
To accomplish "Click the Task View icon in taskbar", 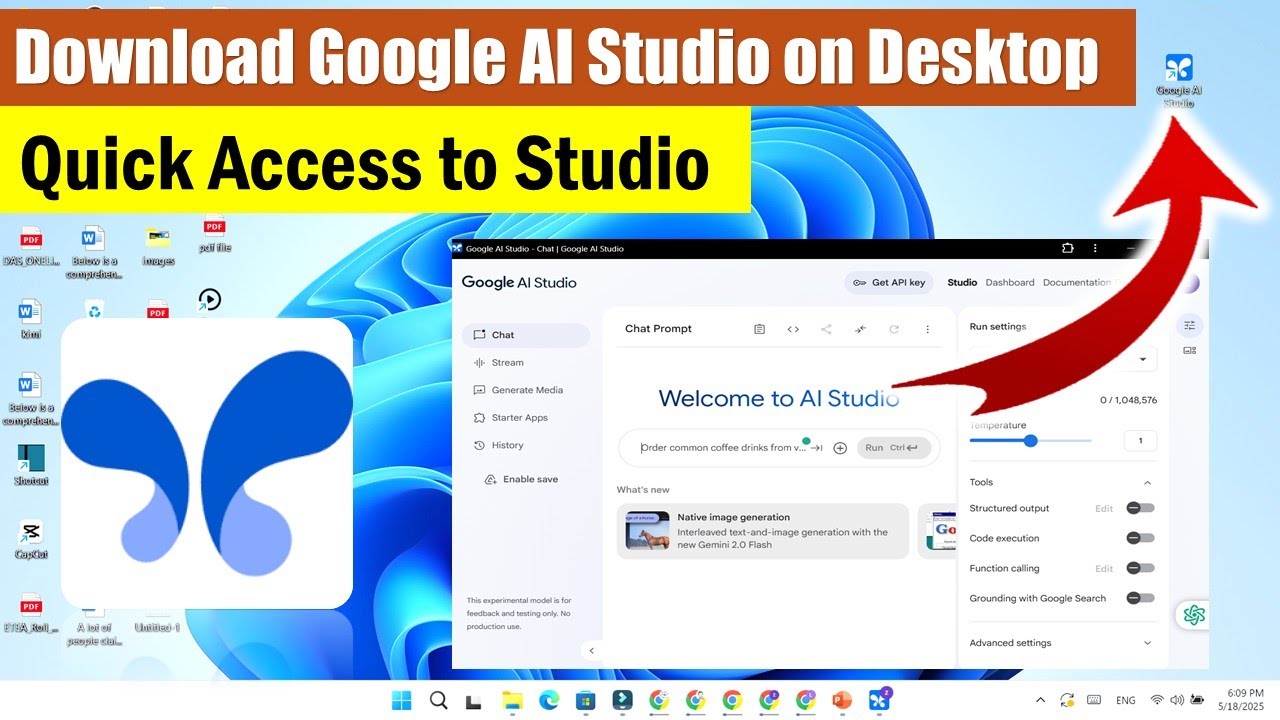I will pos(474,700).
